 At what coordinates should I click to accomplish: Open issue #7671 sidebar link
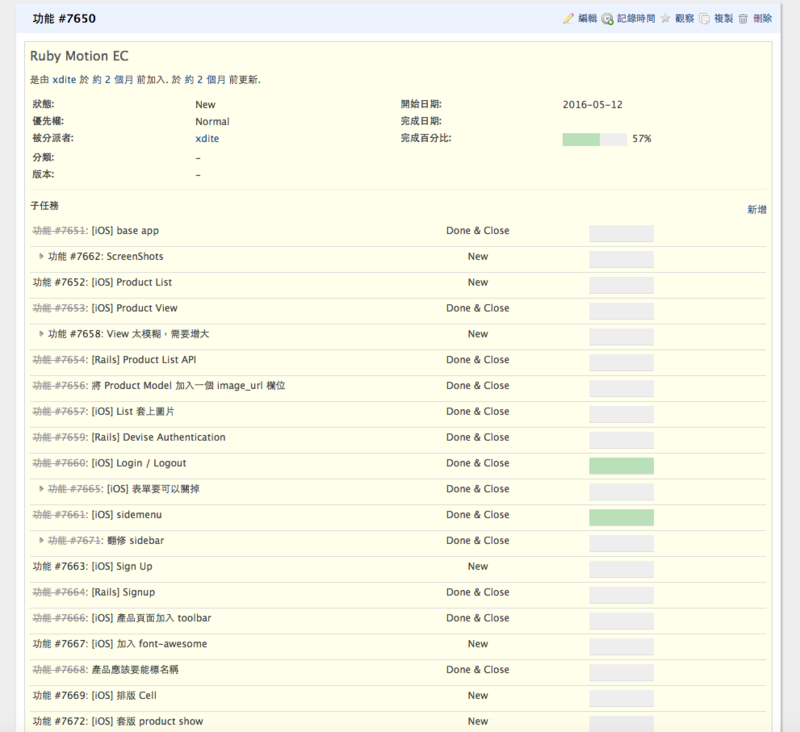point(76,541)
